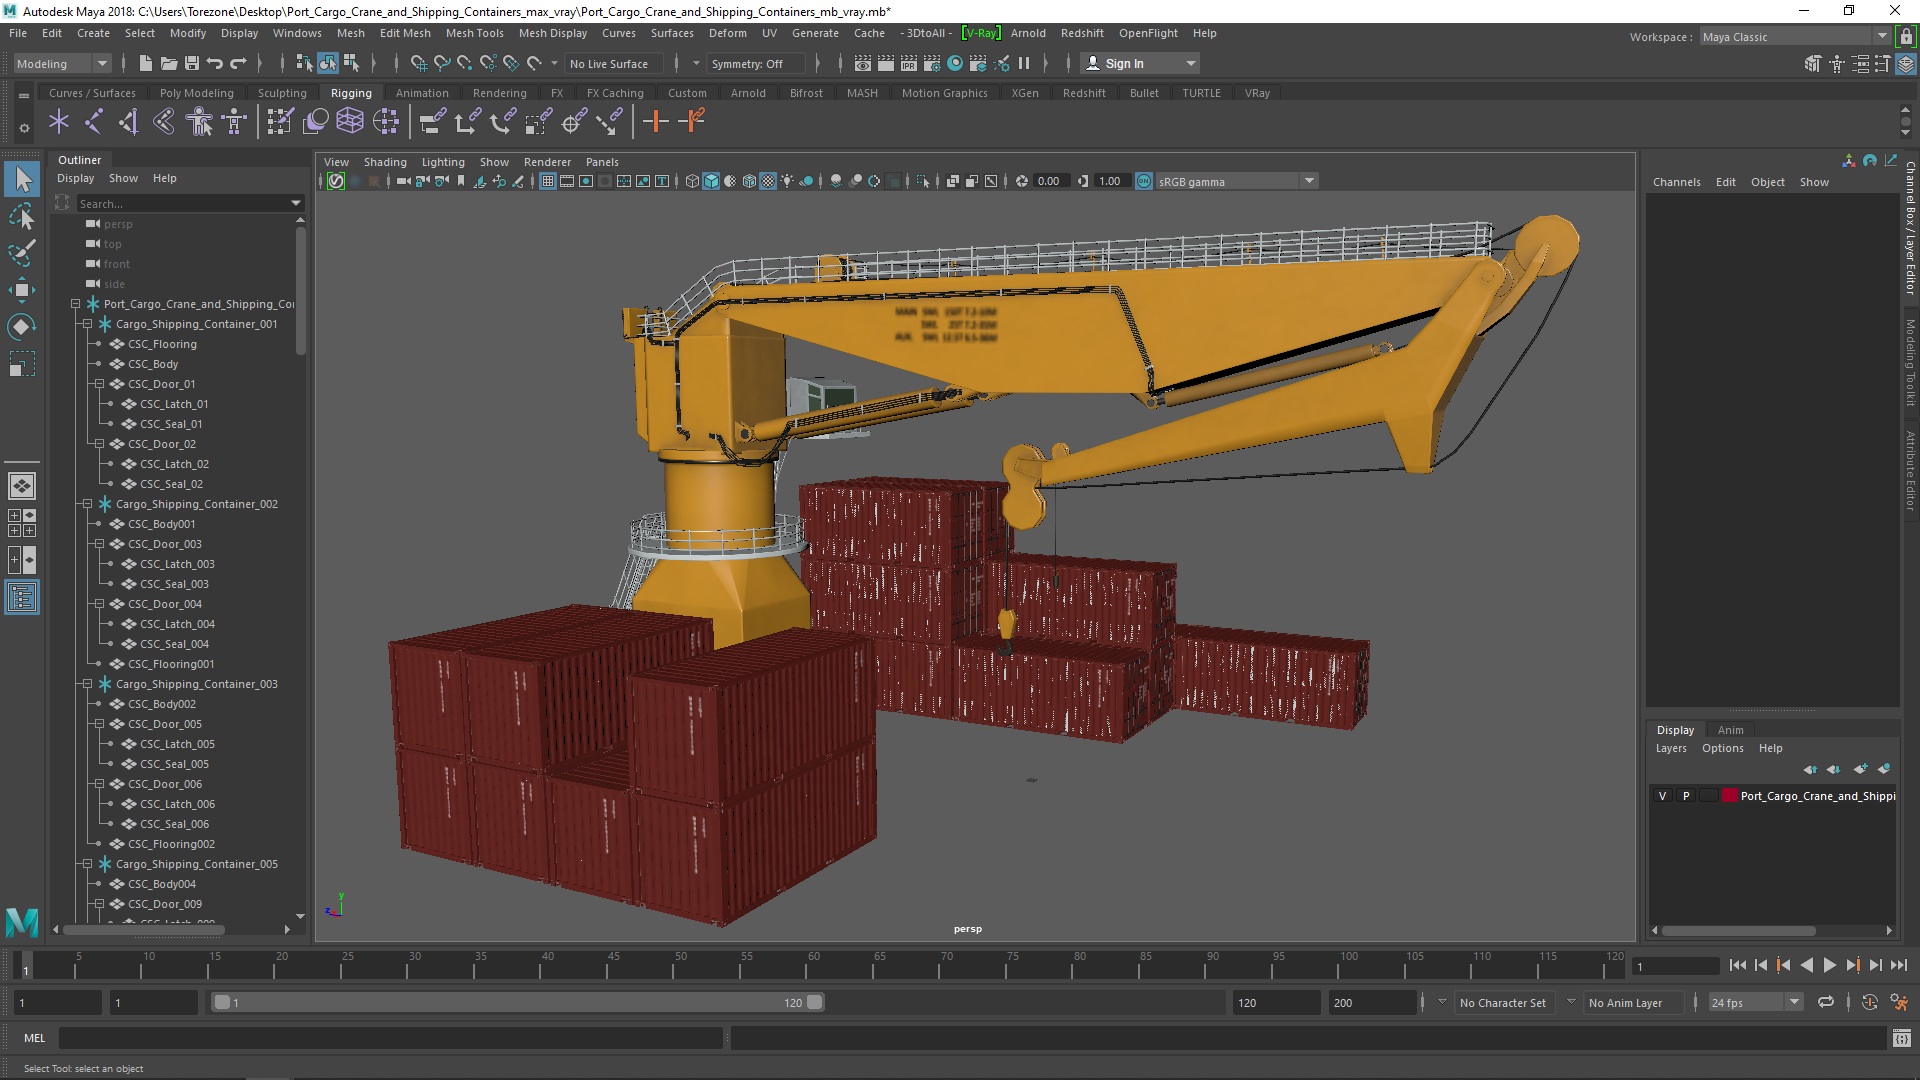
Task: Click the Undo arrow icon
Action: (x=215, y=63)
